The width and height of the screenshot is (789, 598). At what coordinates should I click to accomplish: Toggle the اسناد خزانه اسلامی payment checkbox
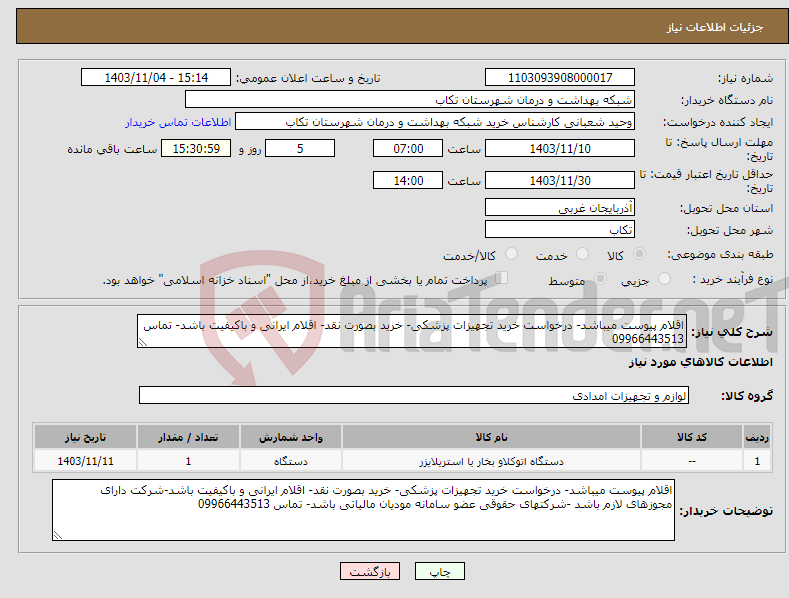pyautogui.click(x=501, y=278)
